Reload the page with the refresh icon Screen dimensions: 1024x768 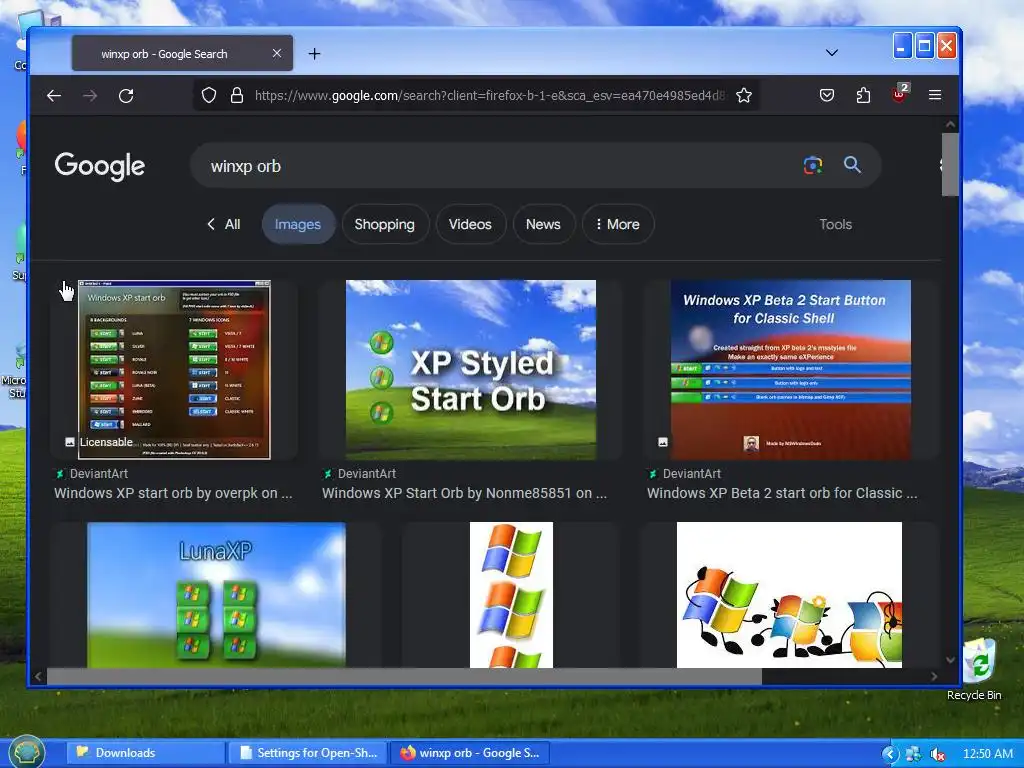[x=126, y=96]
